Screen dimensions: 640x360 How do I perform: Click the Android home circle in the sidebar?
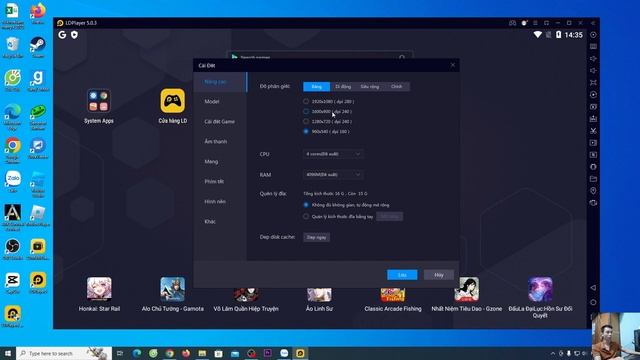pyautogui.click(x=593, y=302)
